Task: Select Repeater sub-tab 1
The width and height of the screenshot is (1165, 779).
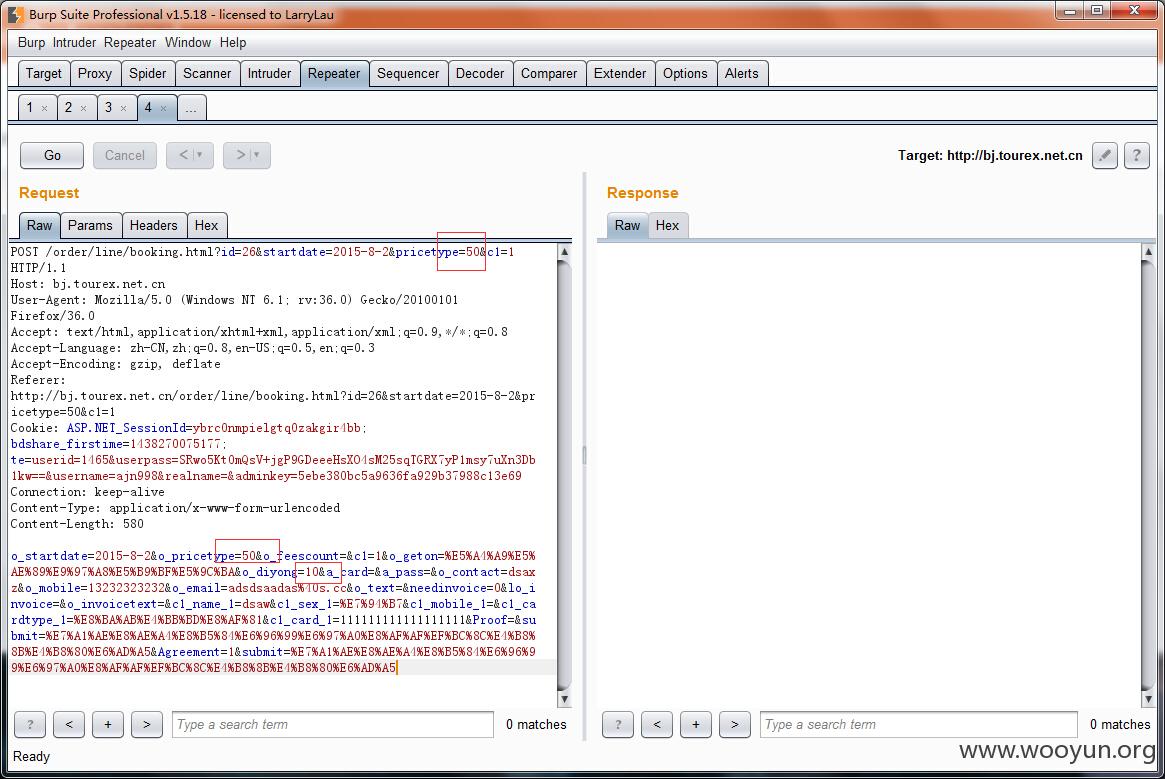Action: pos(30,108)
